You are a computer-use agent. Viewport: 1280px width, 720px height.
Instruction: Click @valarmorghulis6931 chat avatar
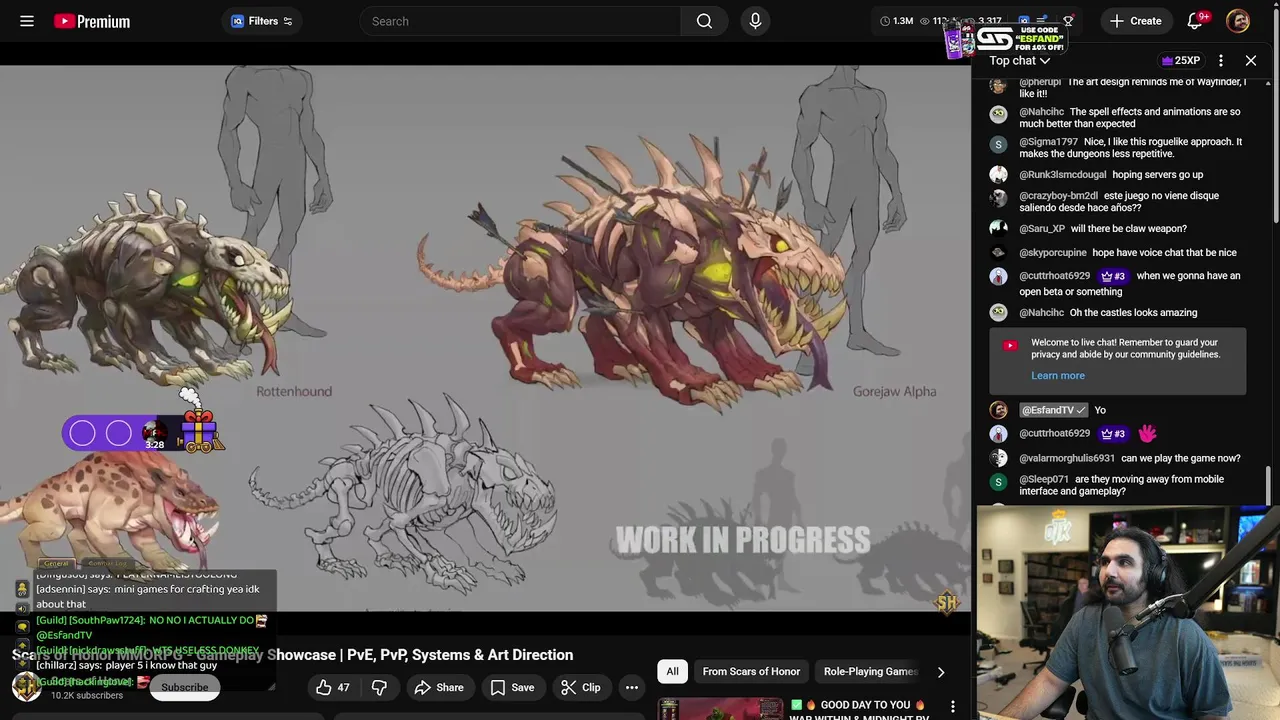tap(998, 458)
